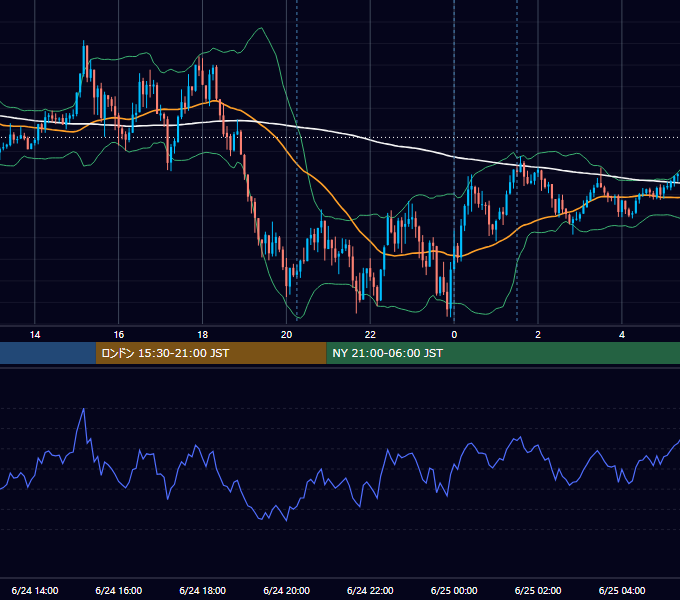
Task: Click the 6/25 04:00 date label
Action: click(x=622, y=590)
